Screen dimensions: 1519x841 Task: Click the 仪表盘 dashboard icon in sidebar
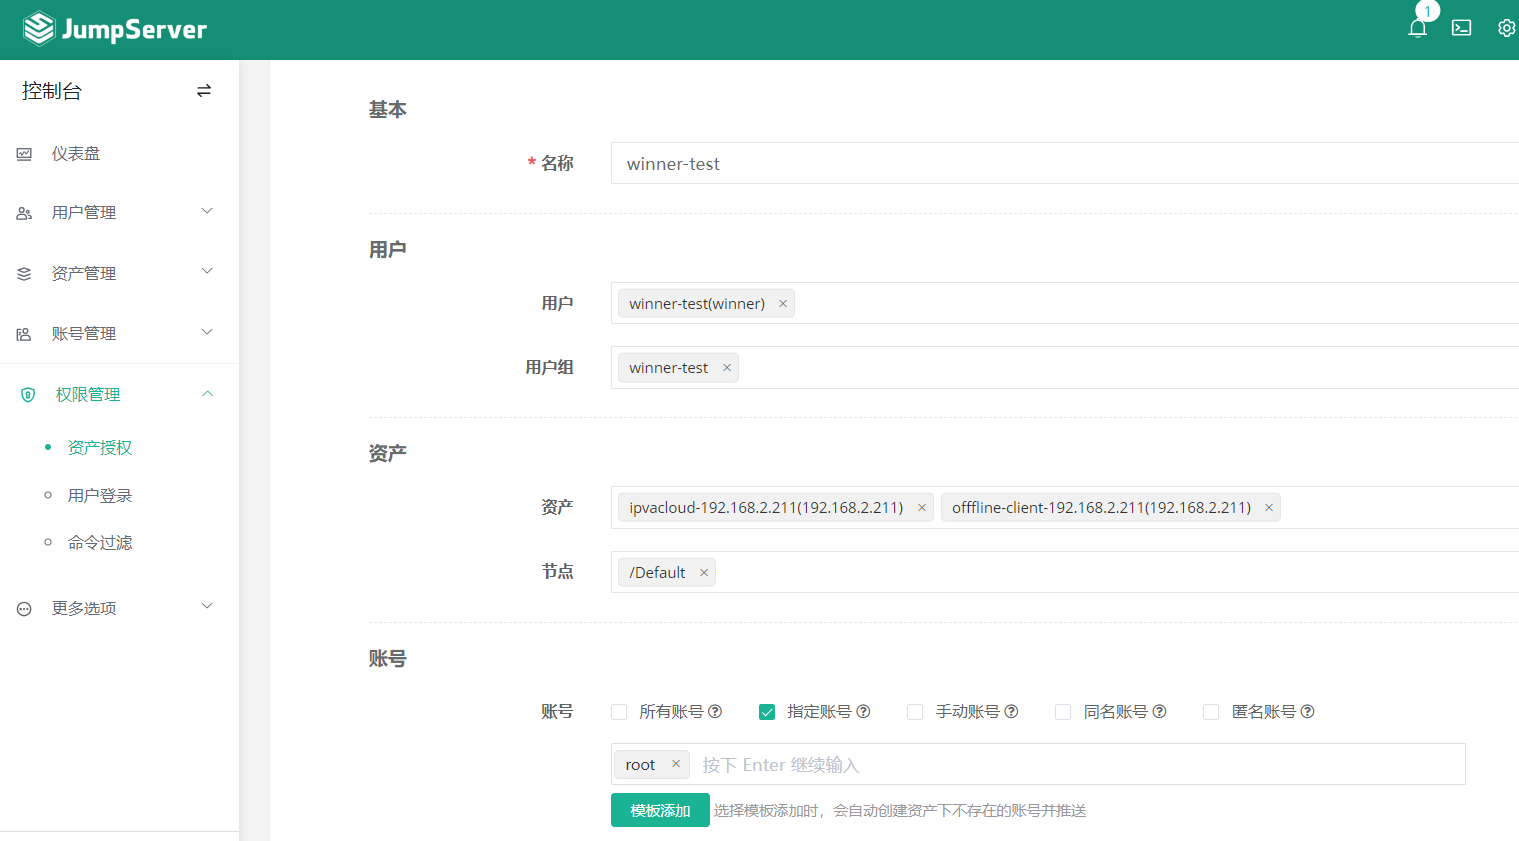[x=24, y=153]
